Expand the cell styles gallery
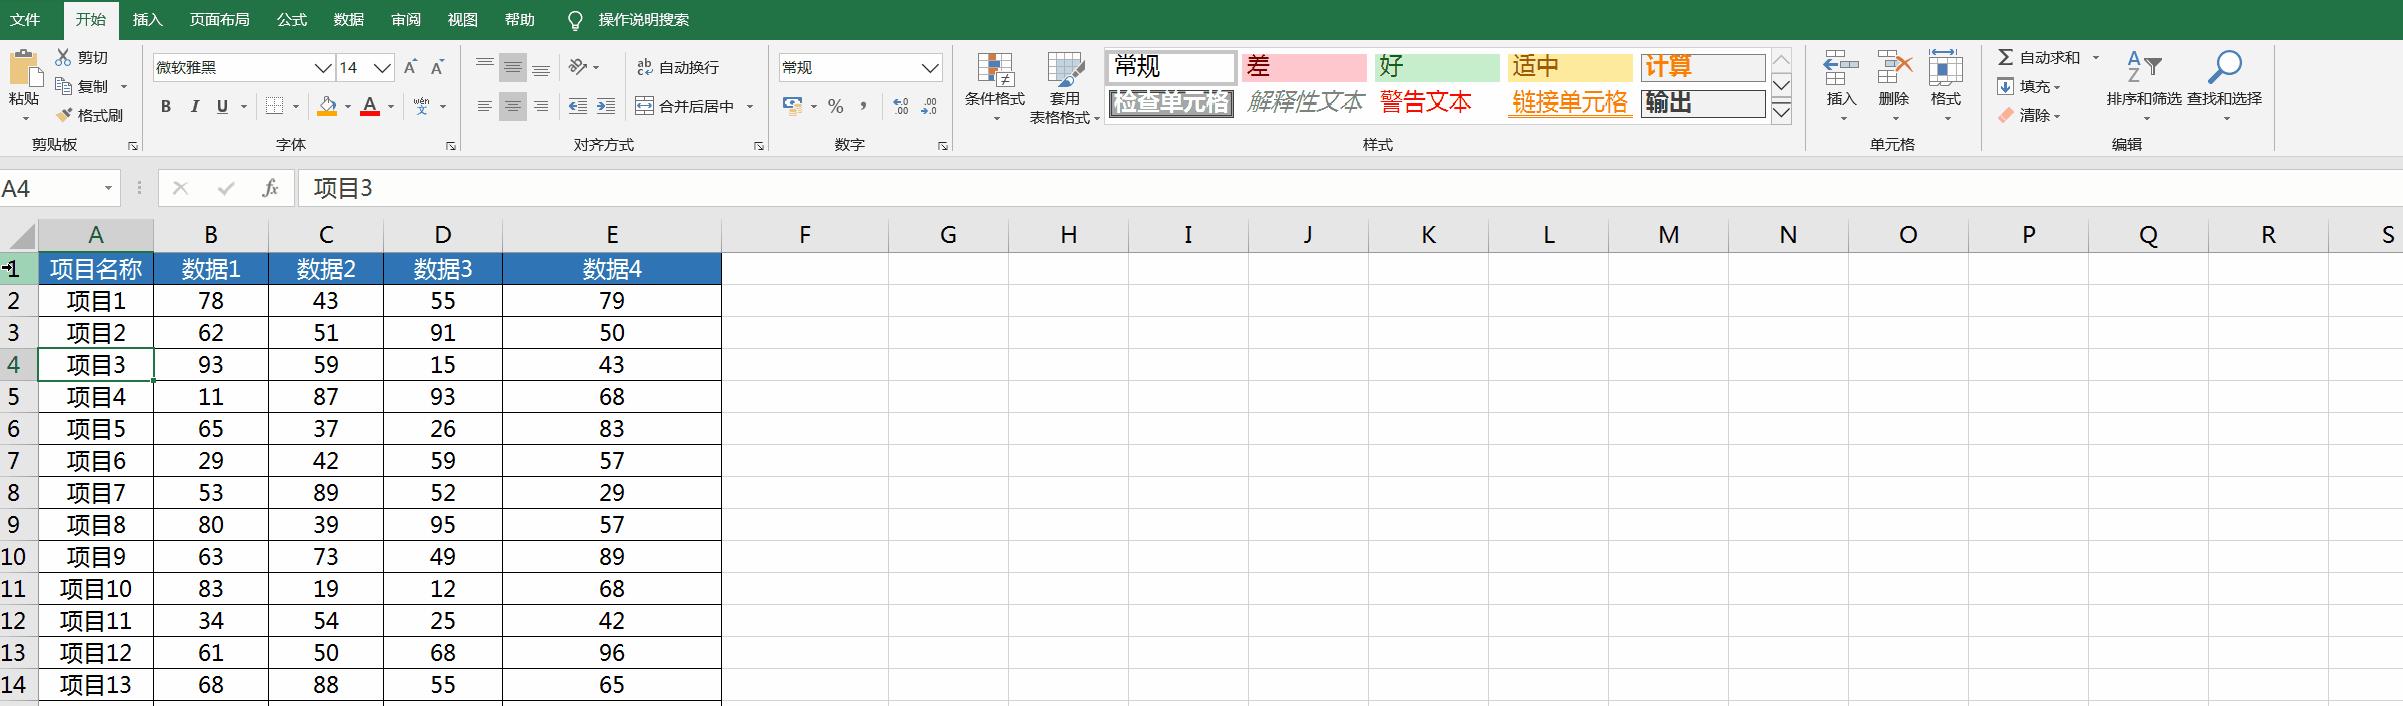Image resolution: width=2403 pixels, height=706 pixels. tap(1781, 112)
